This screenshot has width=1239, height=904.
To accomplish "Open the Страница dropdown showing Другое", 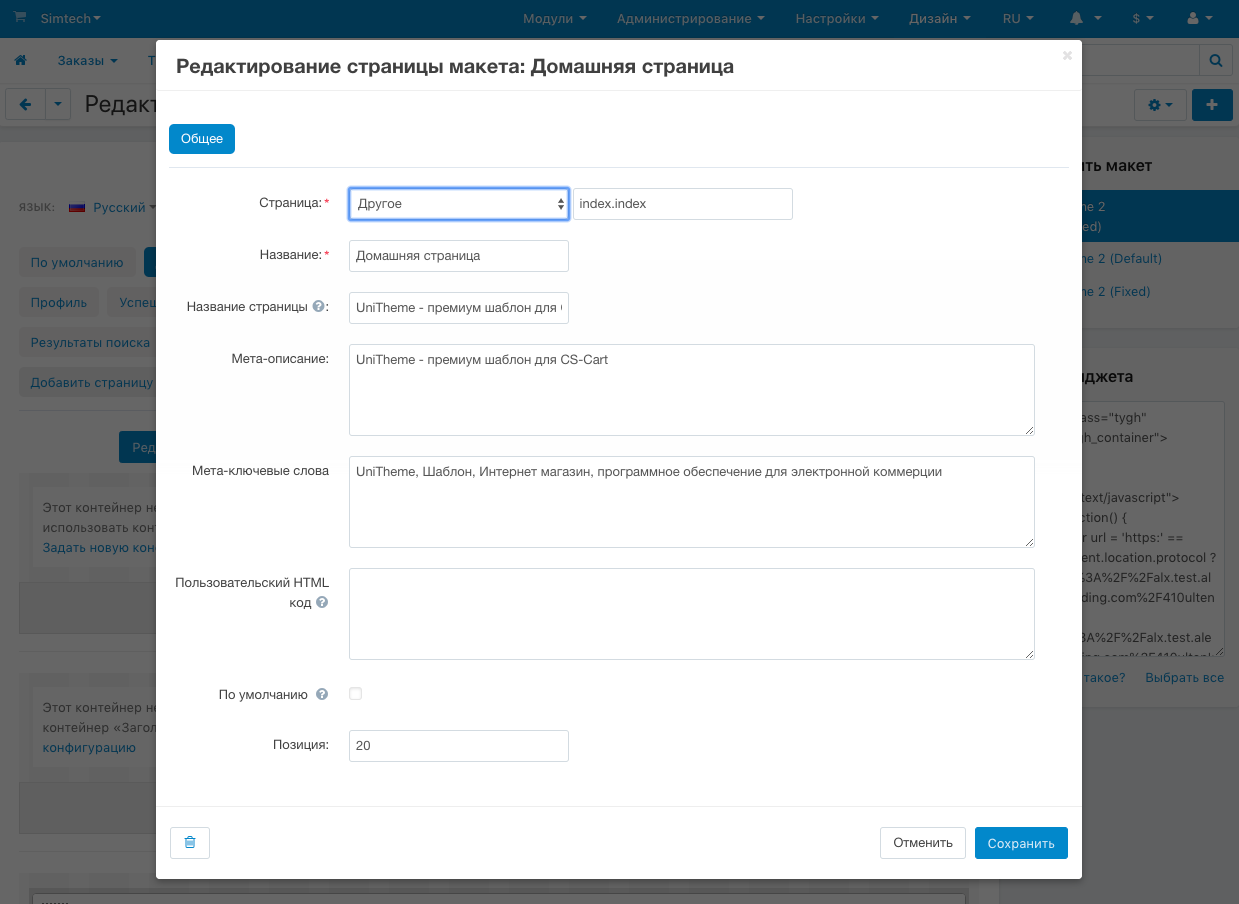I will coord(459,204).
